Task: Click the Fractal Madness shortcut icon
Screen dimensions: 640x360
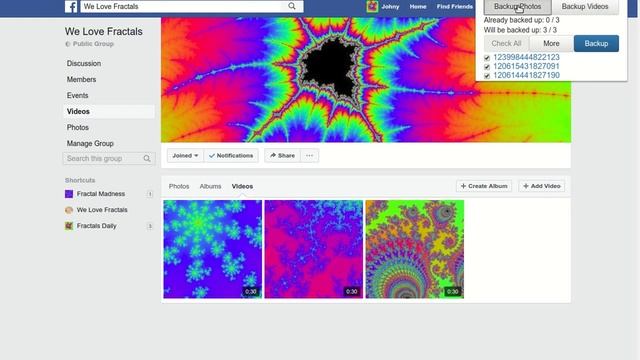Action: click(69, 194)
